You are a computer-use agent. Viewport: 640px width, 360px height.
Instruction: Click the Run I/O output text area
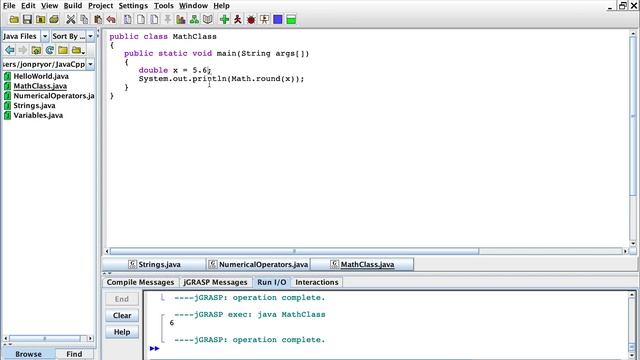[x=385, y=325]
